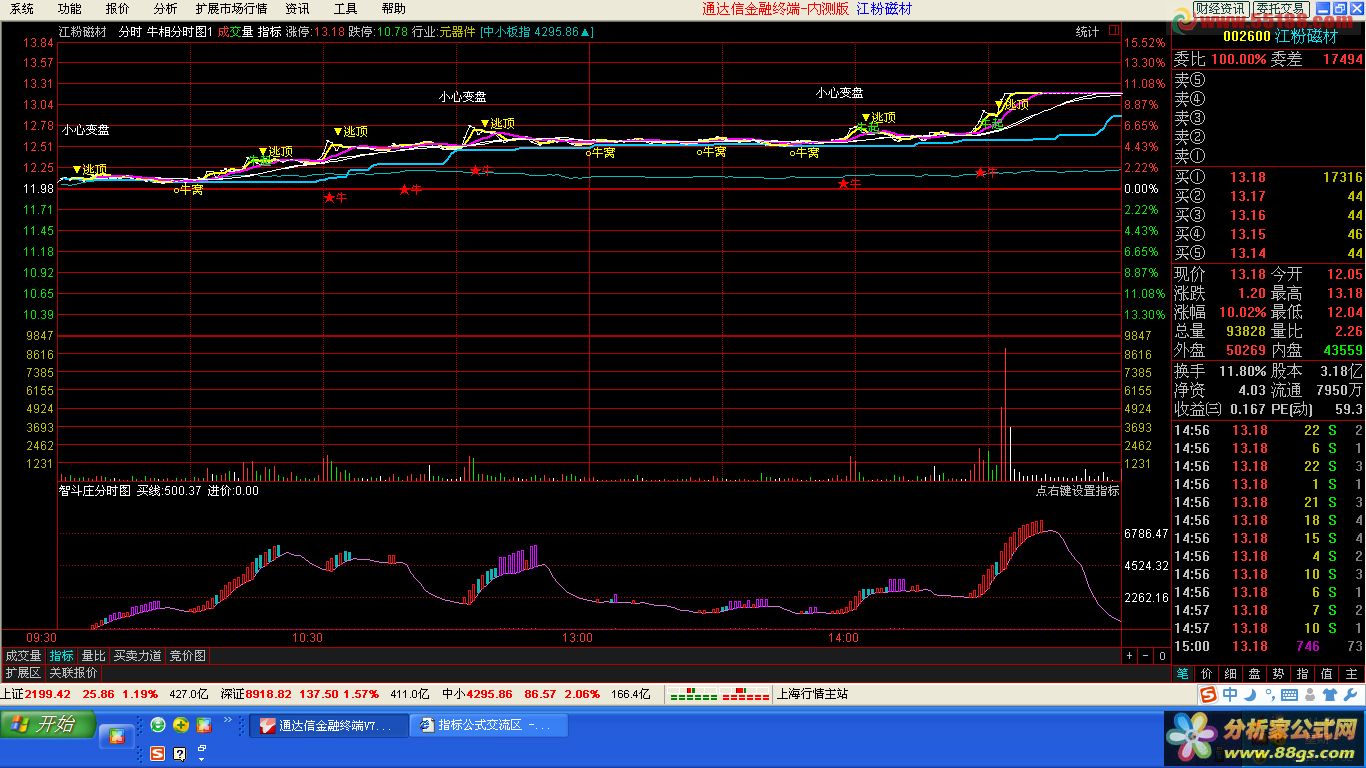This screenshot has height=768, width=1366.
Task: Click the 中小板指 4295.86 index indicator
Action: pyautogui.click(x=536, y=32)
